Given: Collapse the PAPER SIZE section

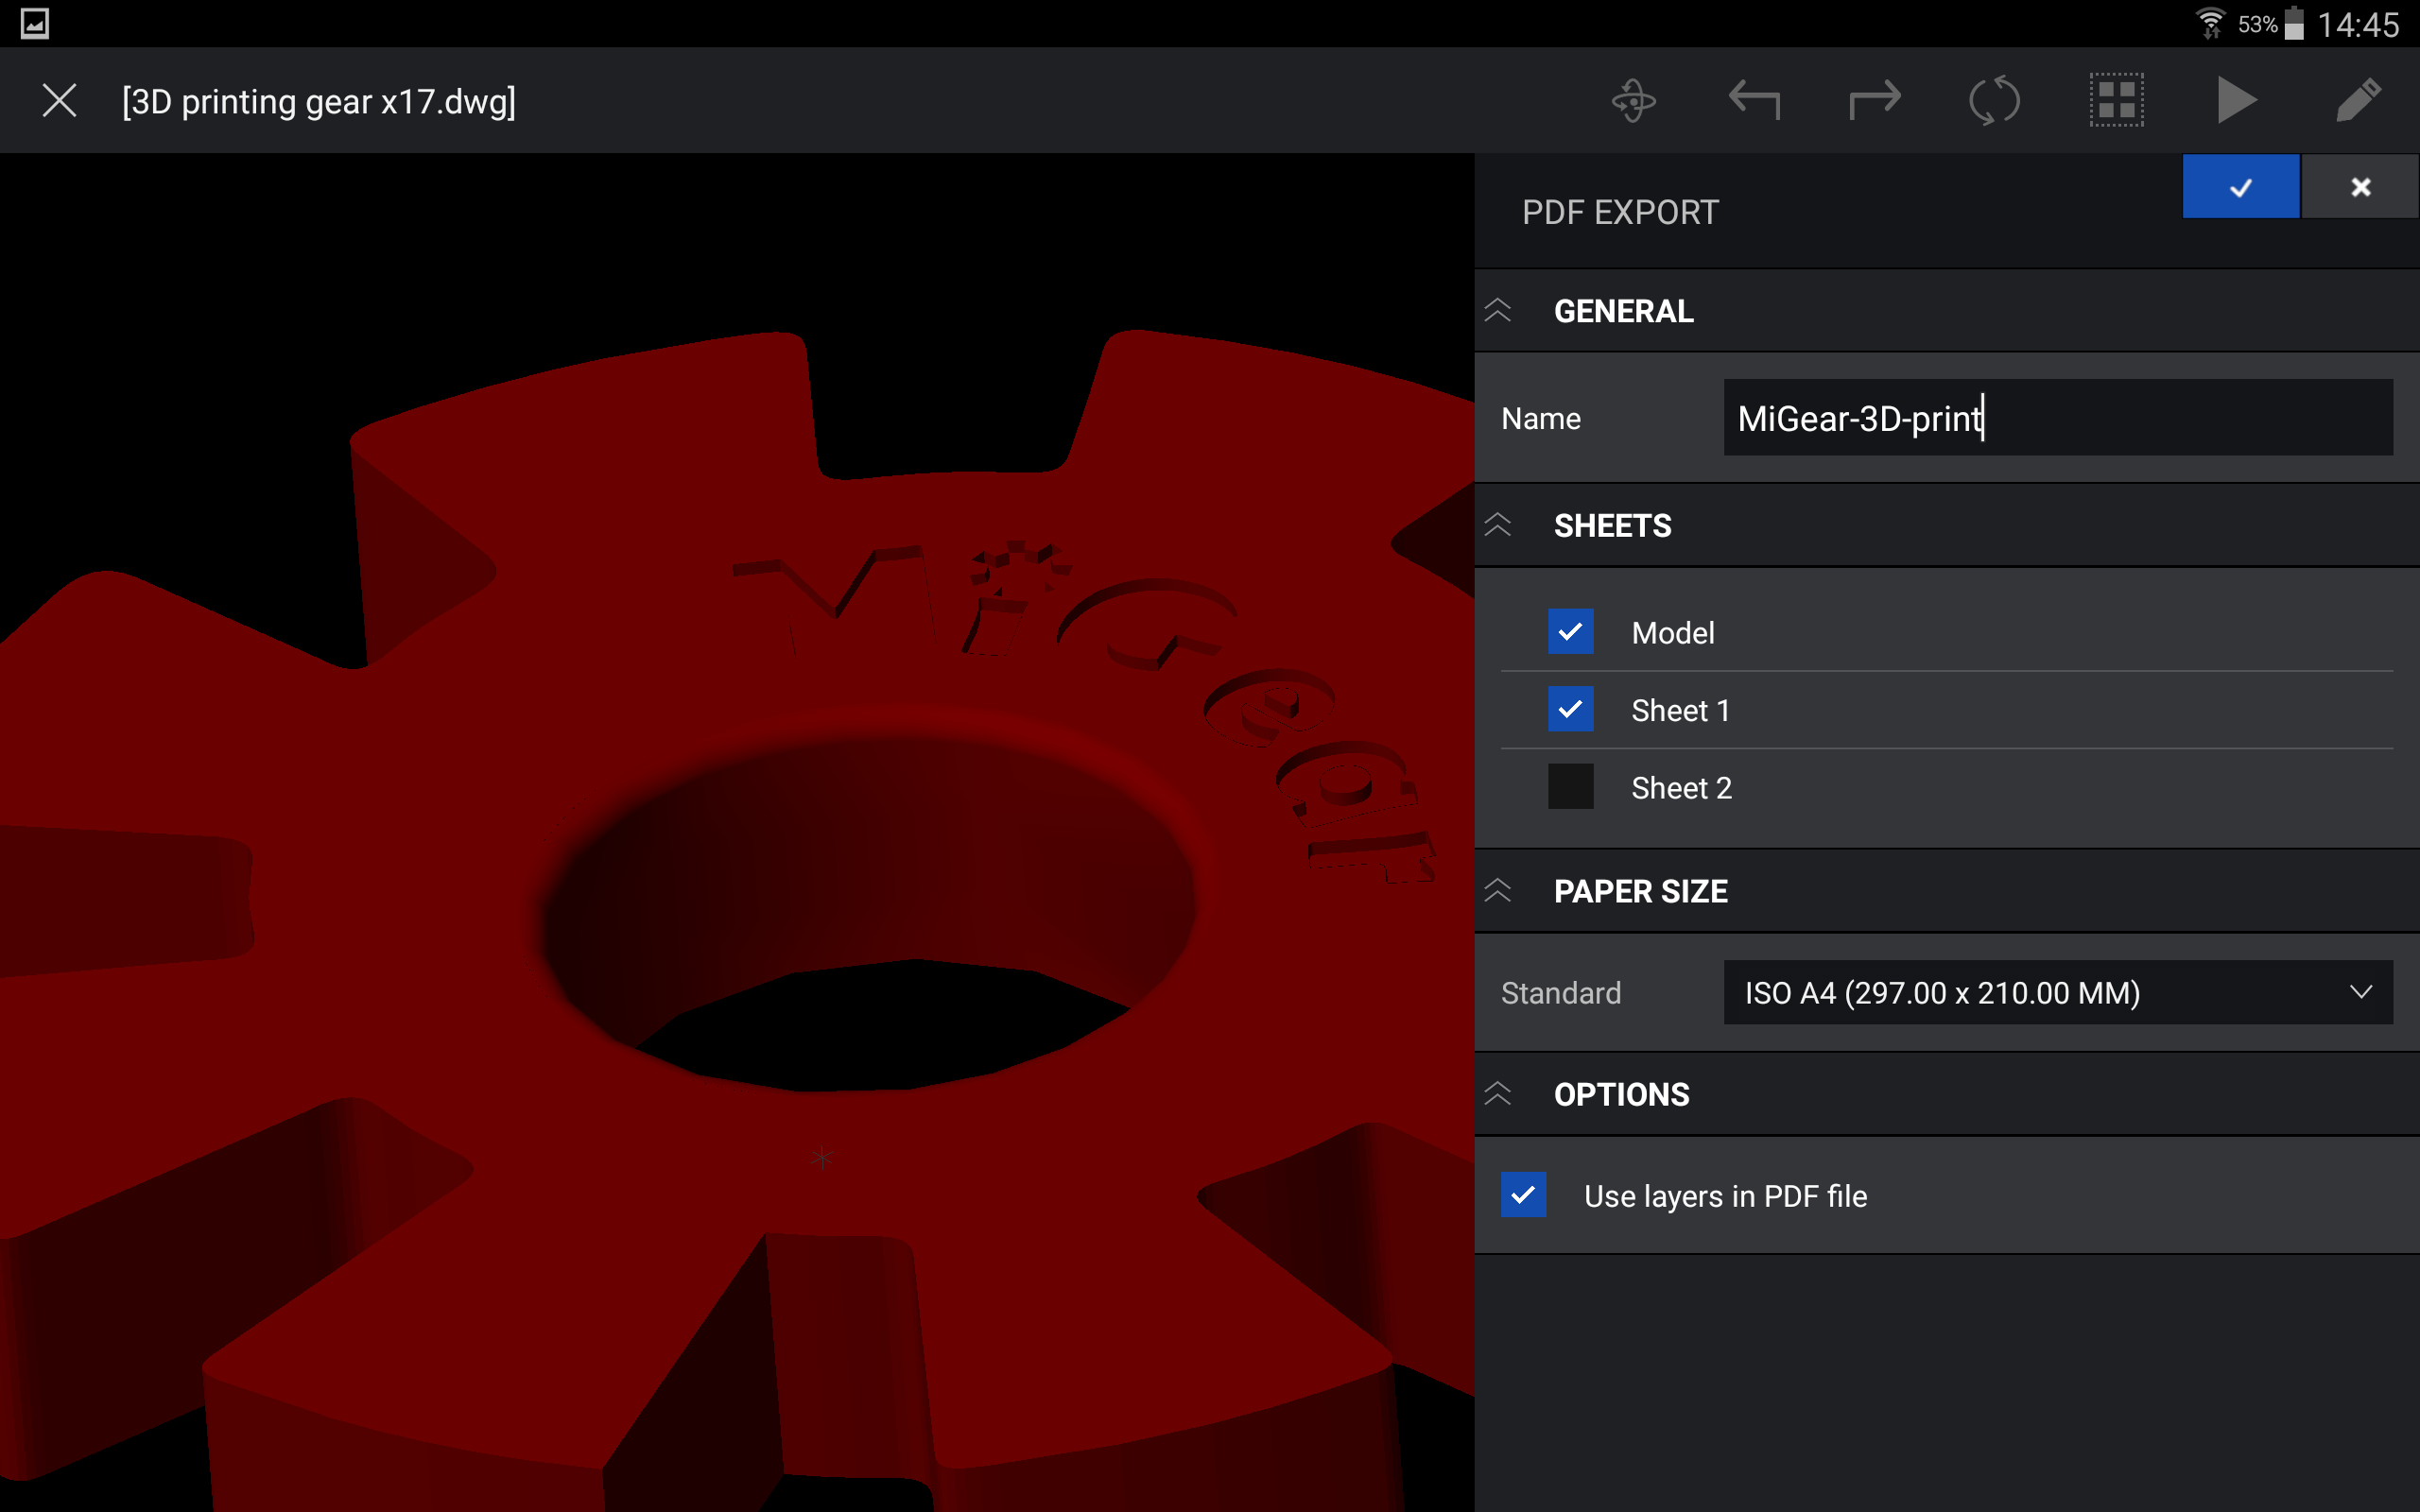Looking at the screenshot, I should (1497, 890).
